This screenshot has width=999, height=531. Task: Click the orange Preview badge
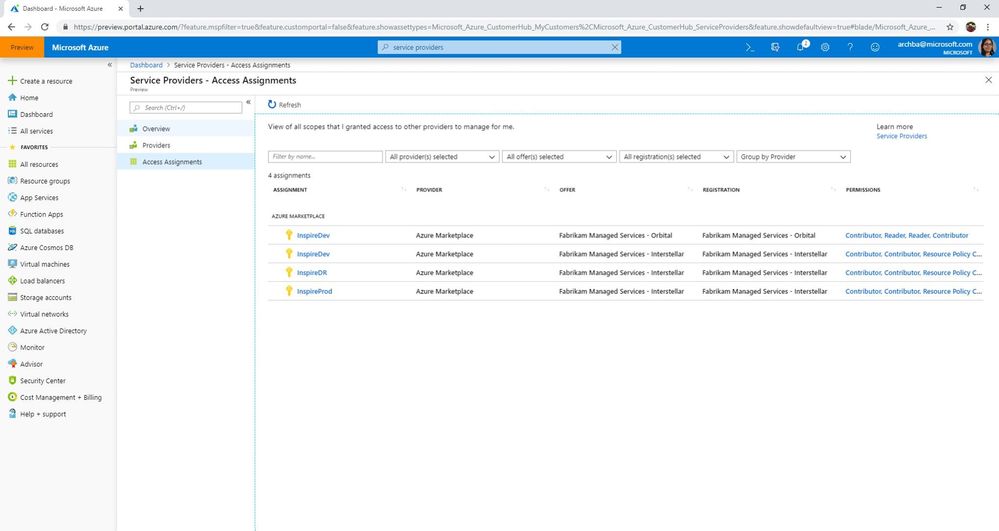[22, 47]
